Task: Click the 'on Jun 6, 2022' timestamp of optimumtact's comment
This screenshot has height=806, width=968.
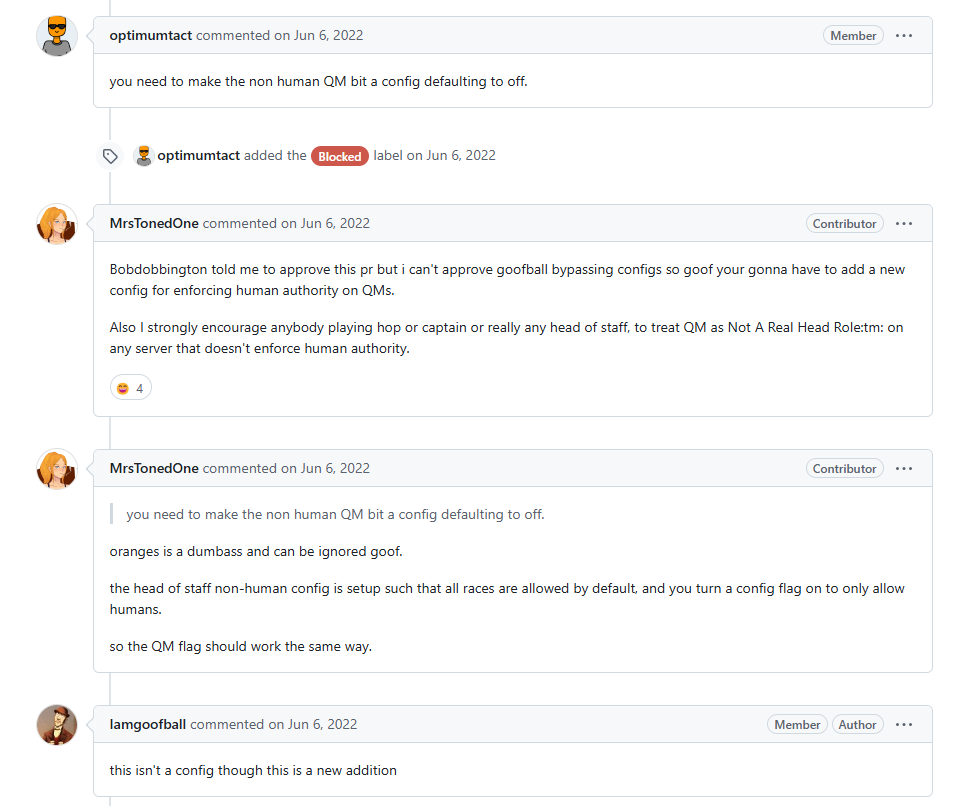Action: point(319,35)
